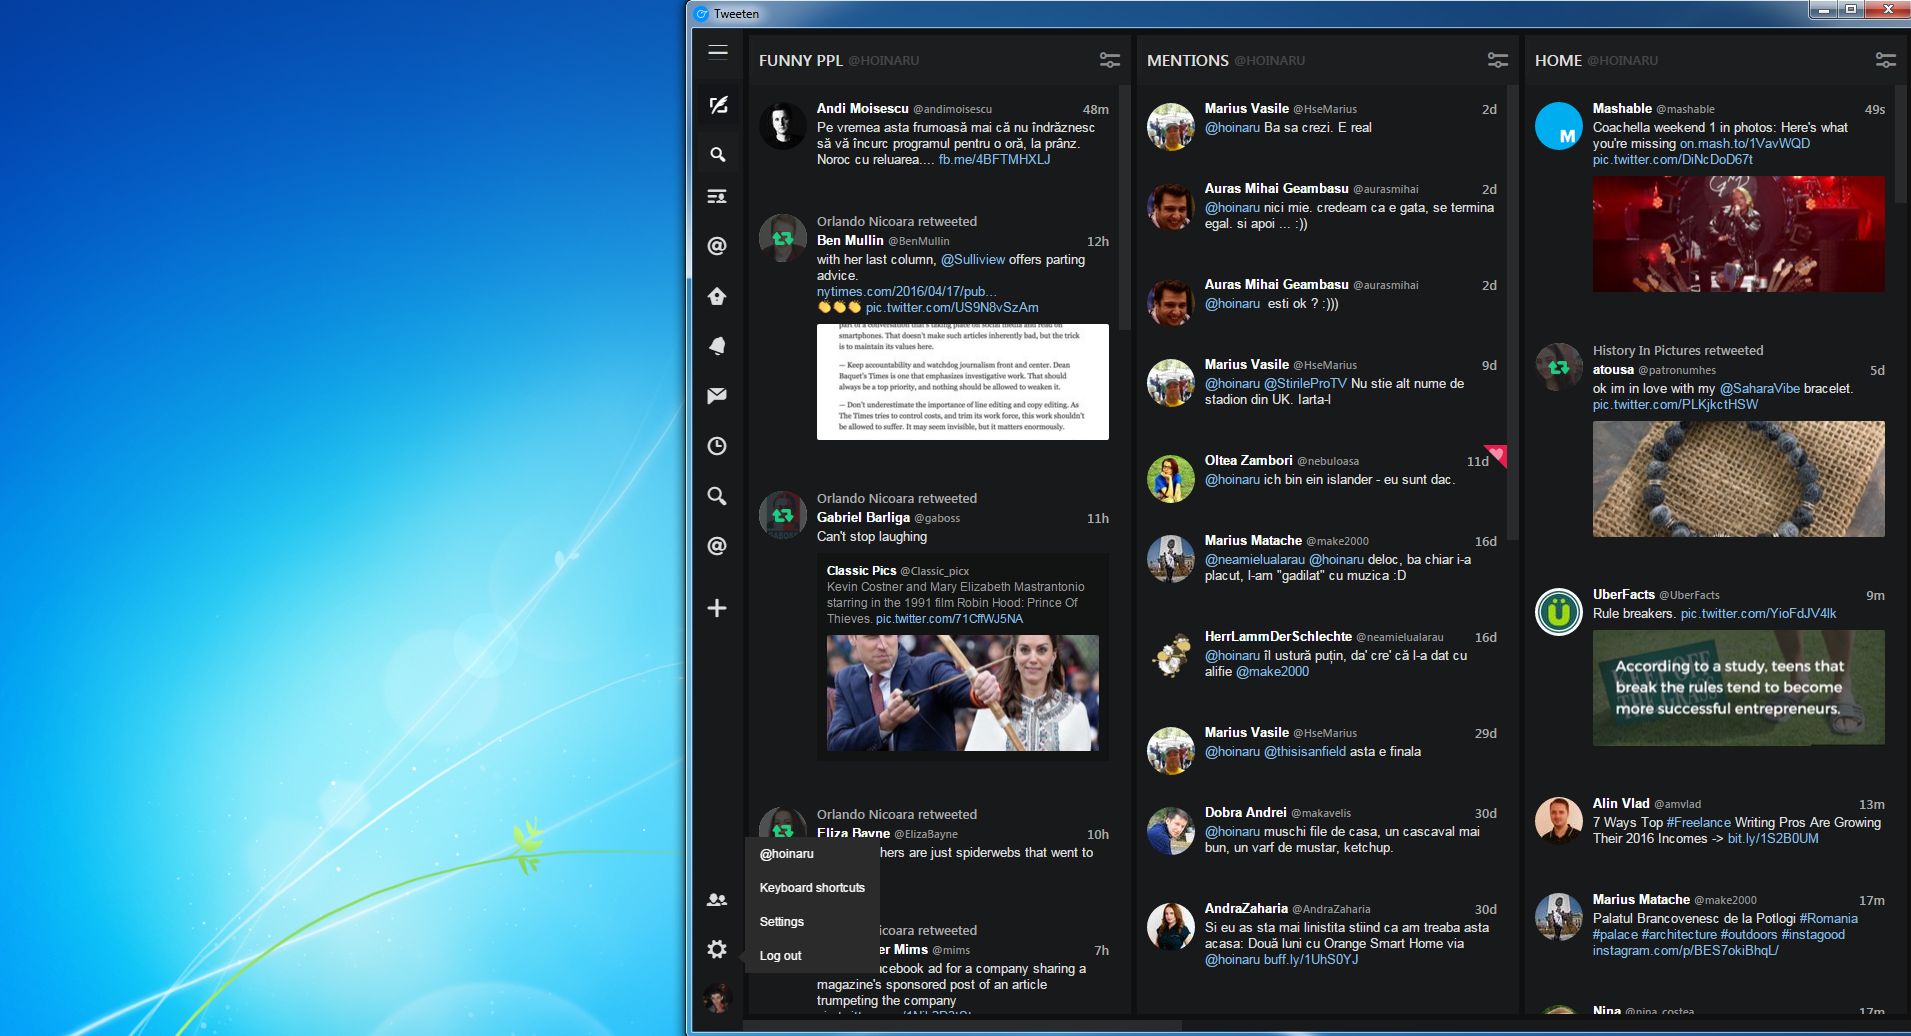1911x1036 pixels.
Task: Click the profile avatar at sidebar bottom
Action: [717, 997]
